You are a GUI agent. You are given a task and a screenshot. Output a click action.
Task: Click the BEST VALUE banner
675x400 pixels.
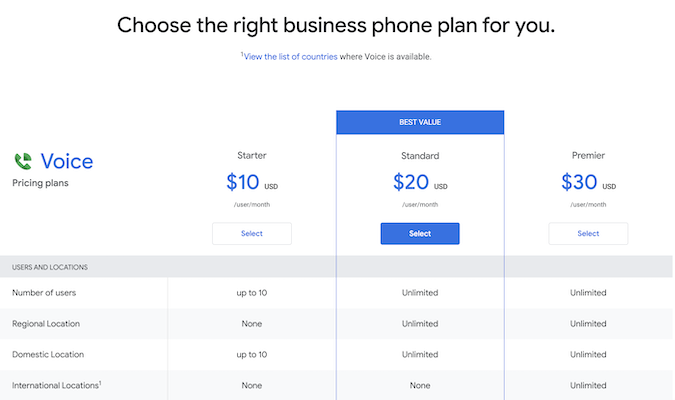point(420,122)
